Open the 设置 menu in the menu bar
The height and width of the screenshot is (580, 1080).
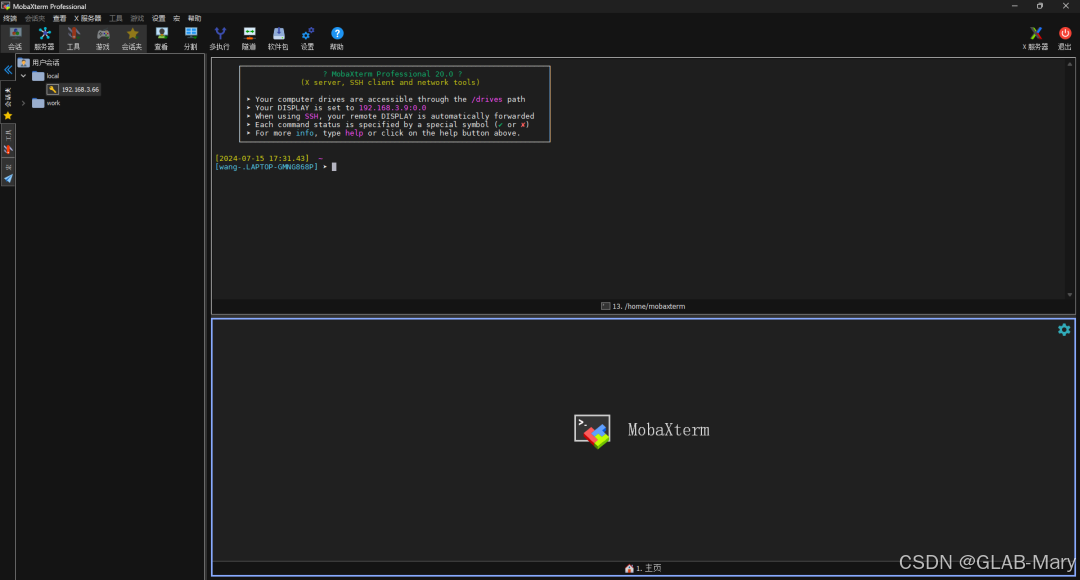[158, 19]
